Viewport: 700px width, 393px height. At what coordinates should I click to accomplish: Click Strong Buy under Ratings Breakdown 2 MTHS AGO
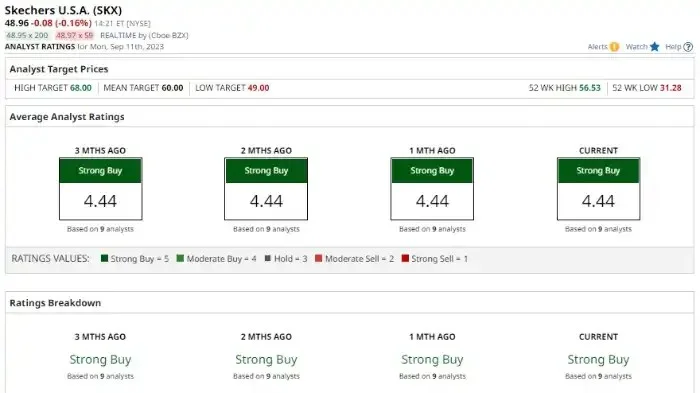pos(266,360)
